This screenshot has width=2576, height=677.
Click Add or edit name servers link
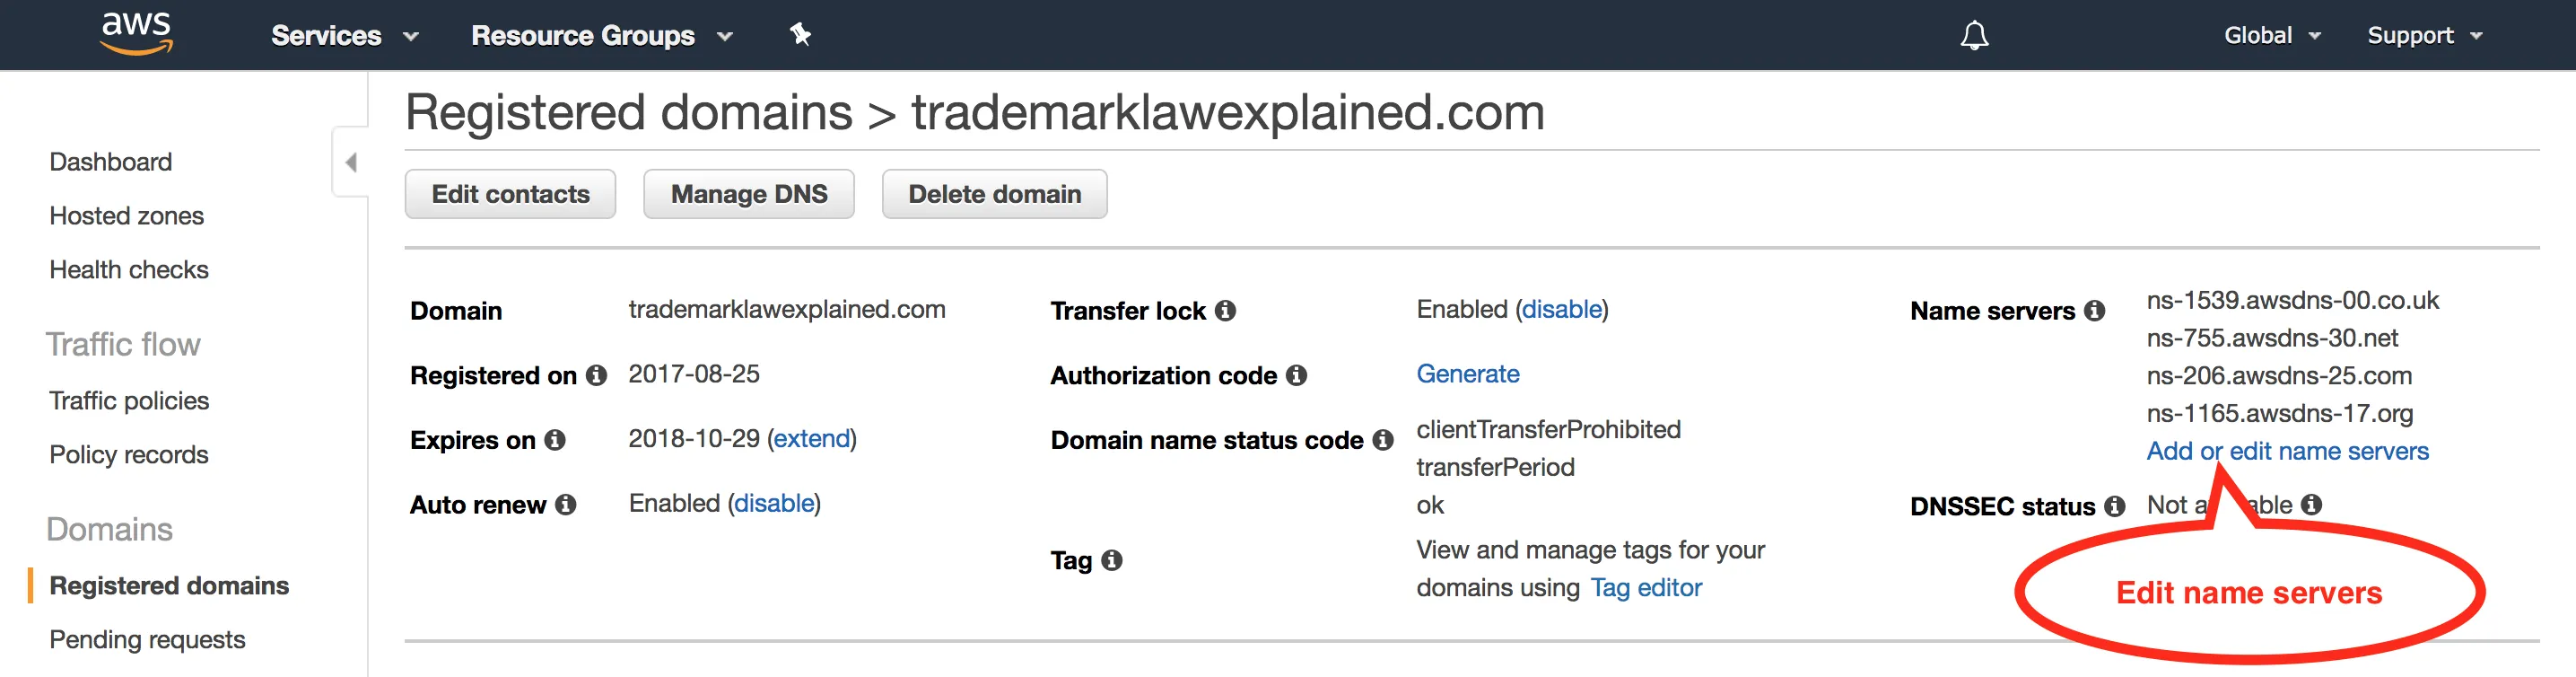2286,451
